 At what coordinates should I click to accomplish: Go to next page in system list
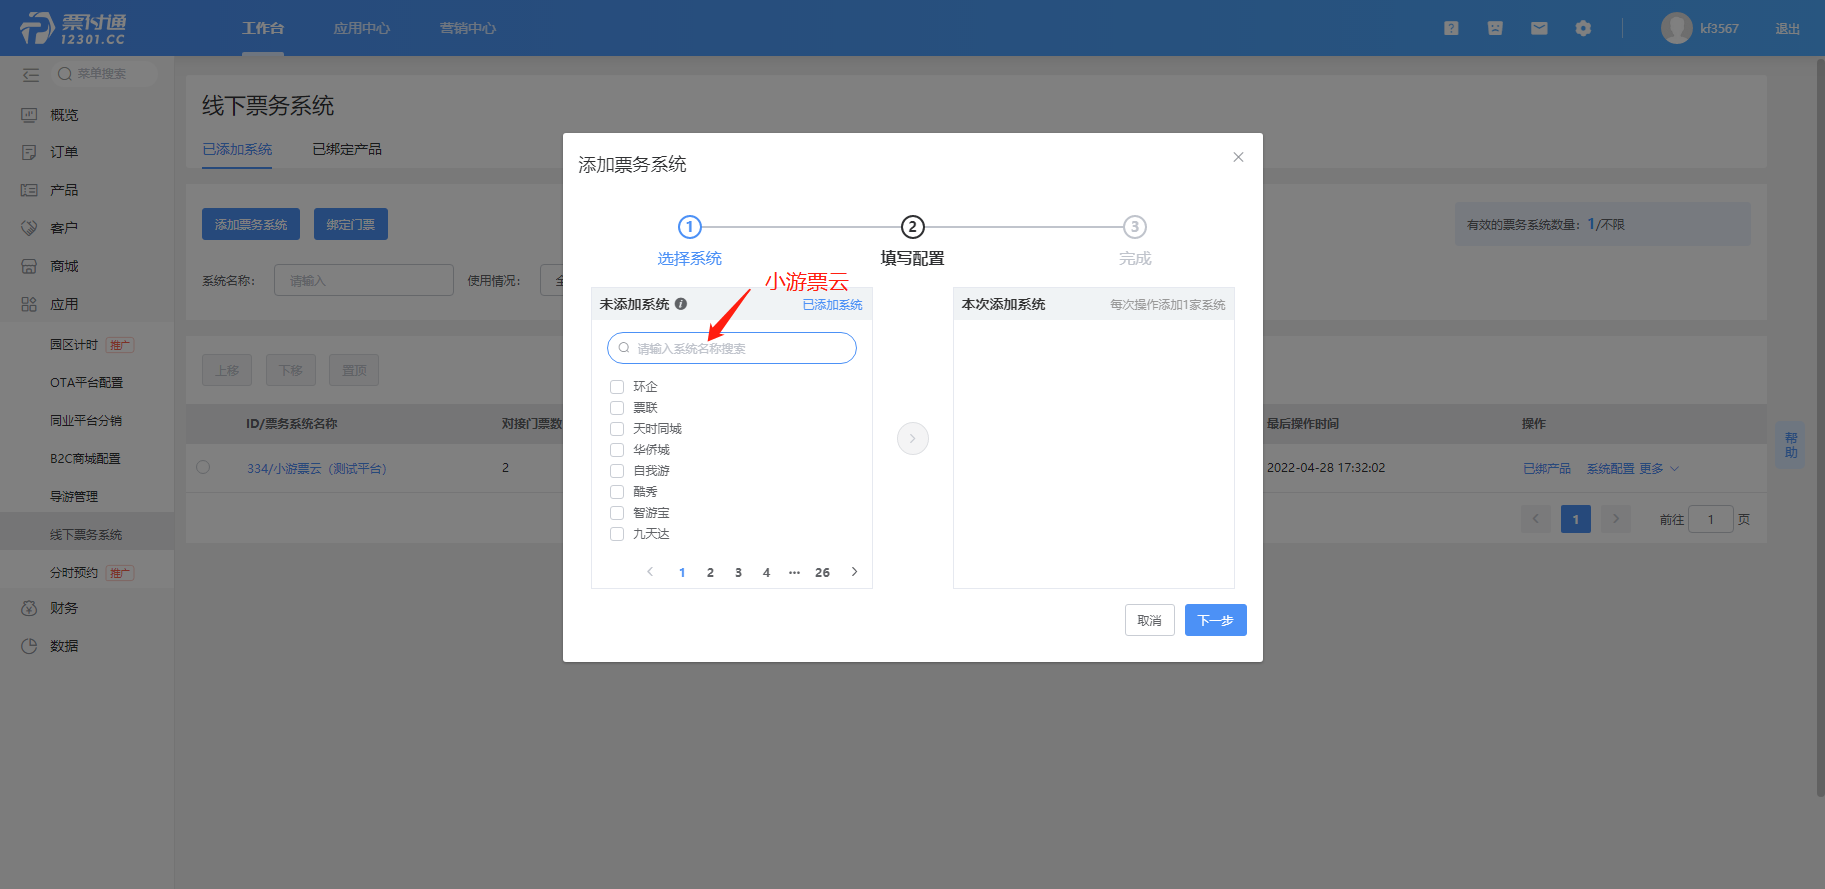click(x=854, y=572)
